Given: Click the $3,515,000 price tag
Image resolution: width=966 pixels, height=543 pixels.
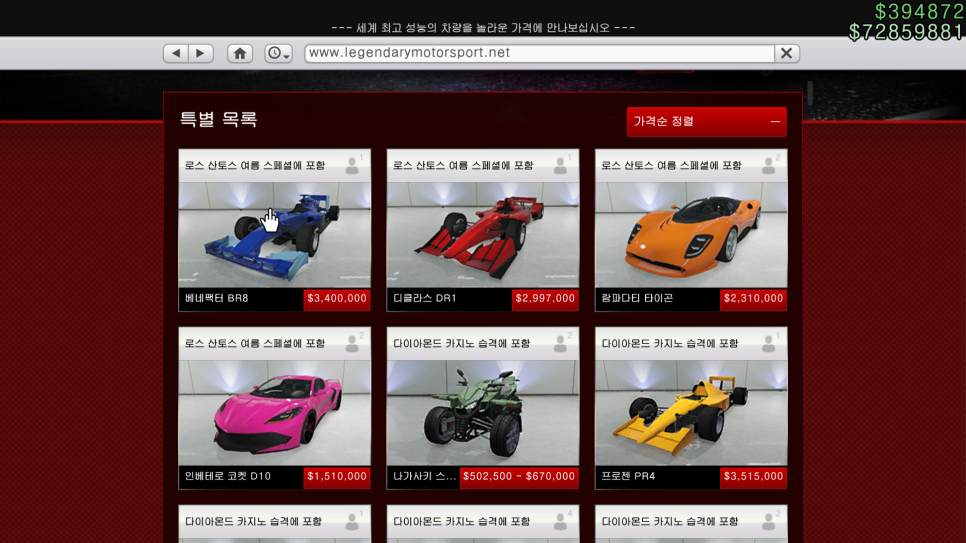Looking at the screenshot, I should (753, 476).
